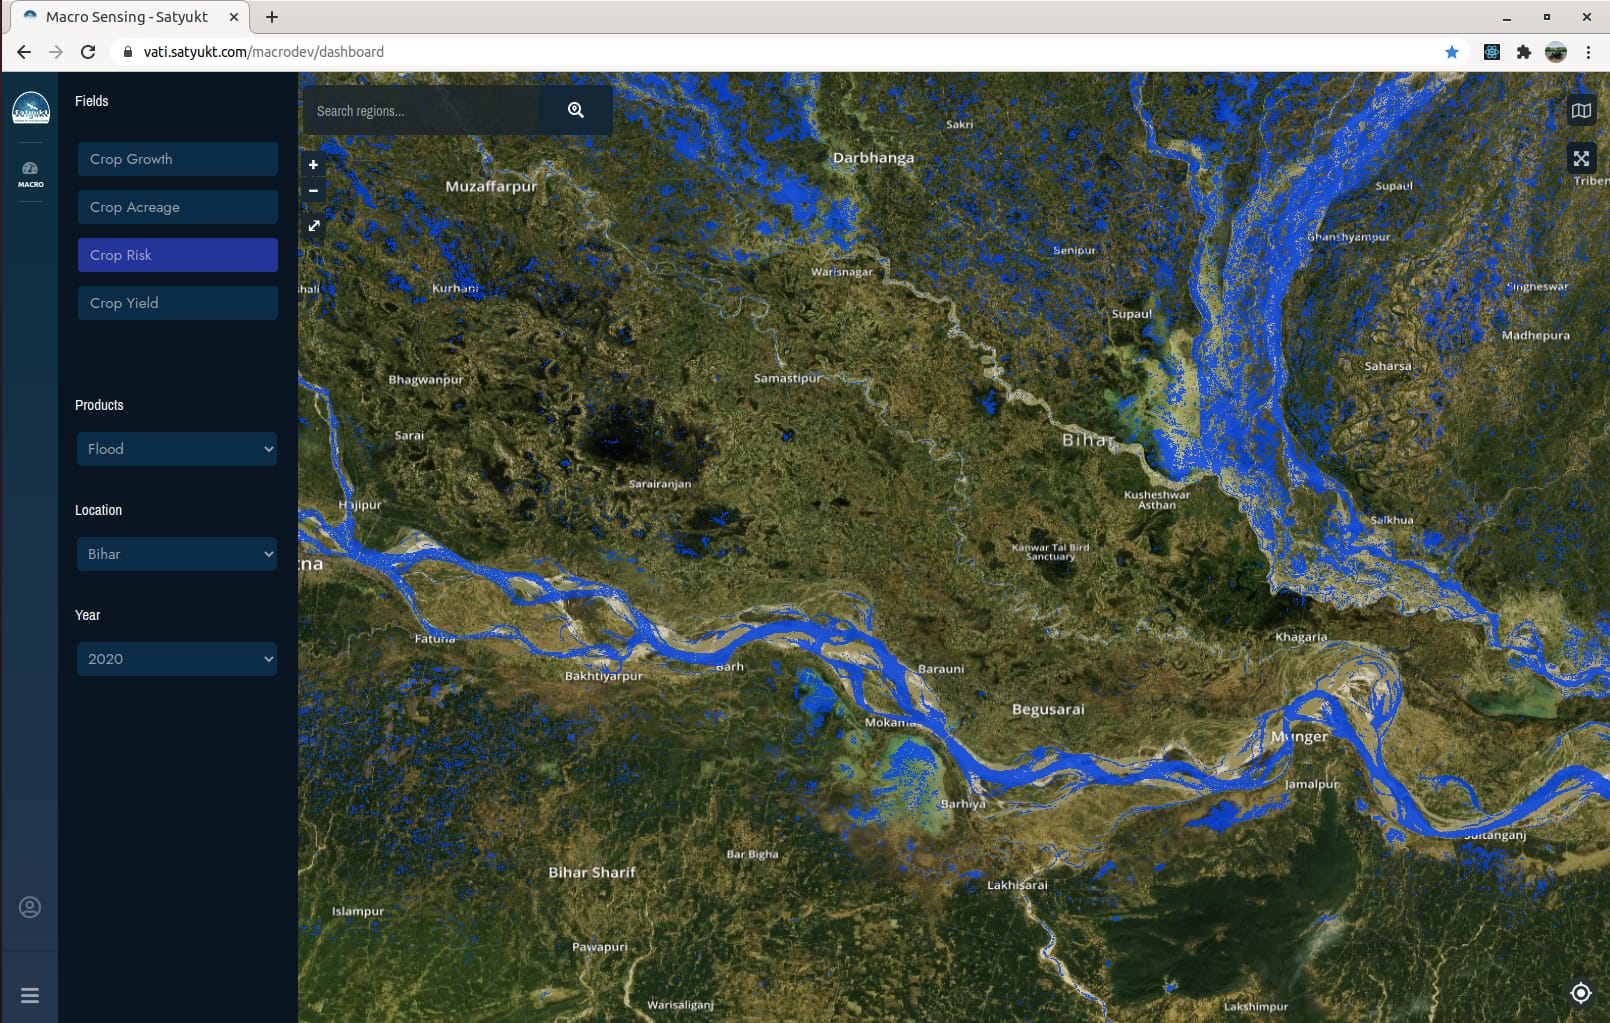This screenshot has width=1610, height=1023.
Task: Zoom out on the map
Action: [x=313, y=190]
